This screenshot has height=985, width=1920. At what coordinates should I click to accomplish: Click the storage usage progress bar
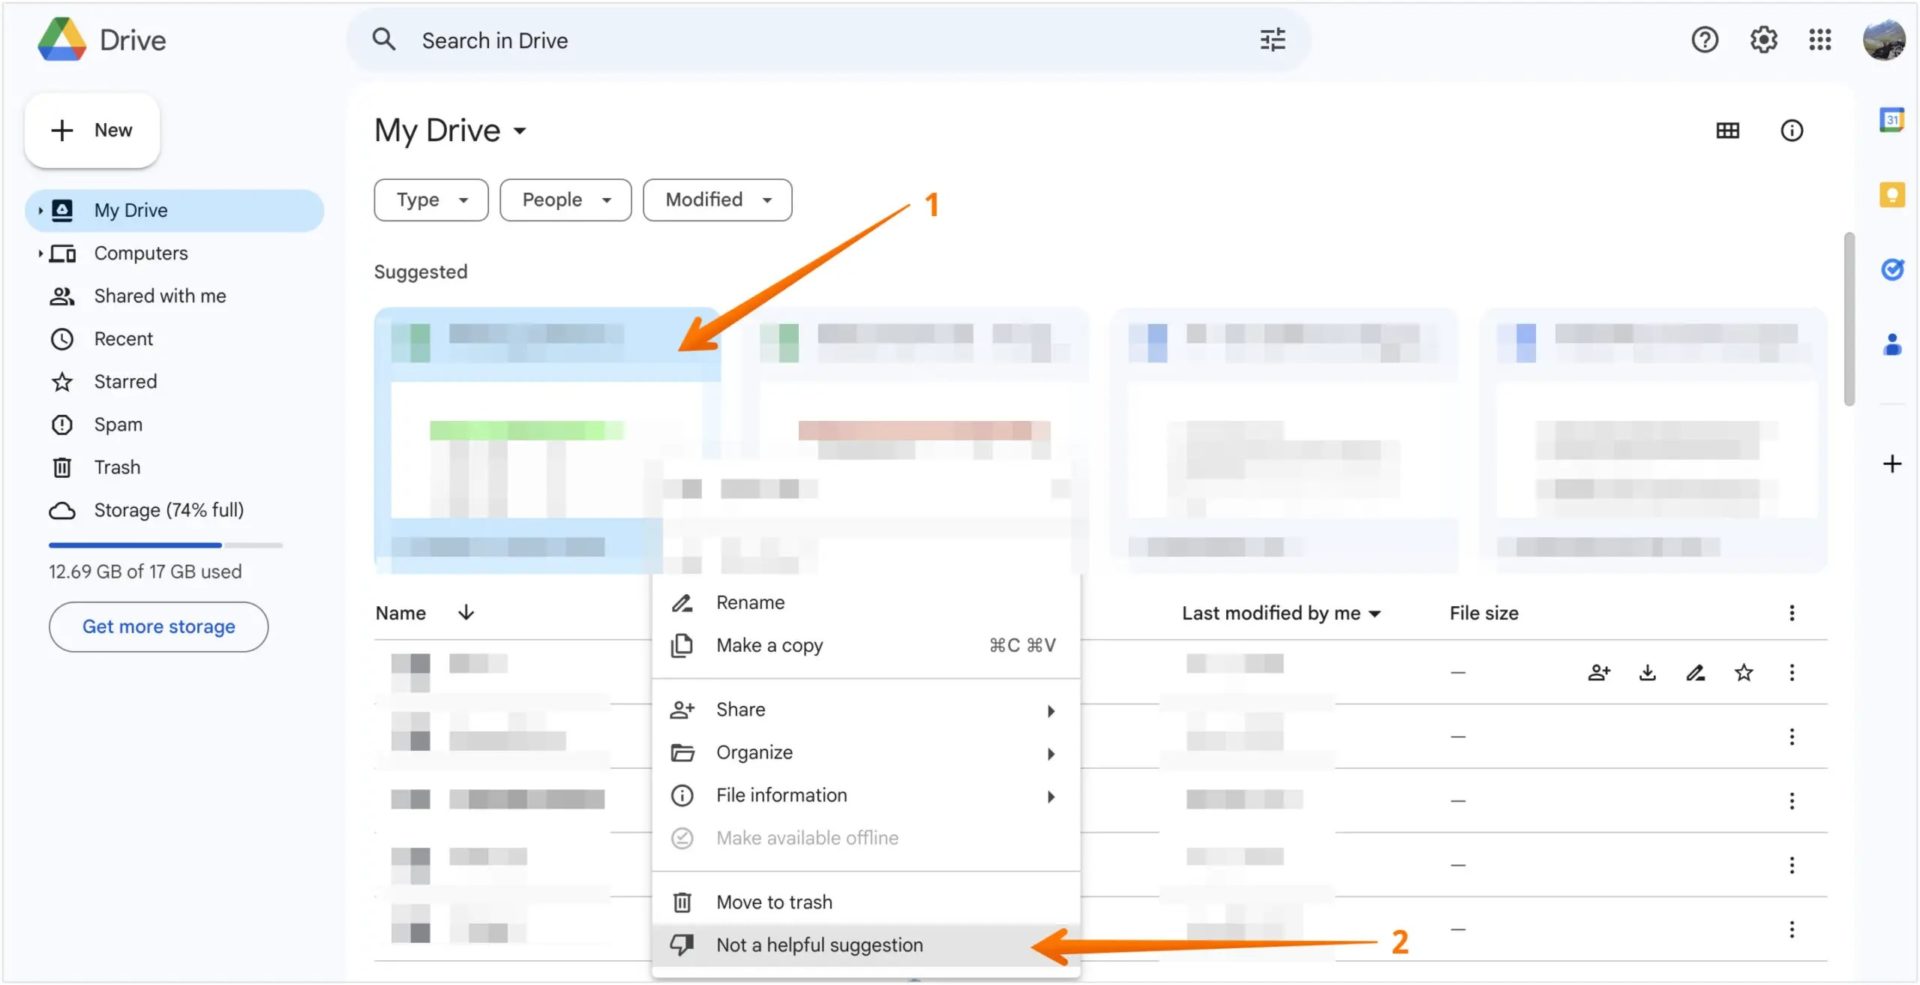coord(165,545)
